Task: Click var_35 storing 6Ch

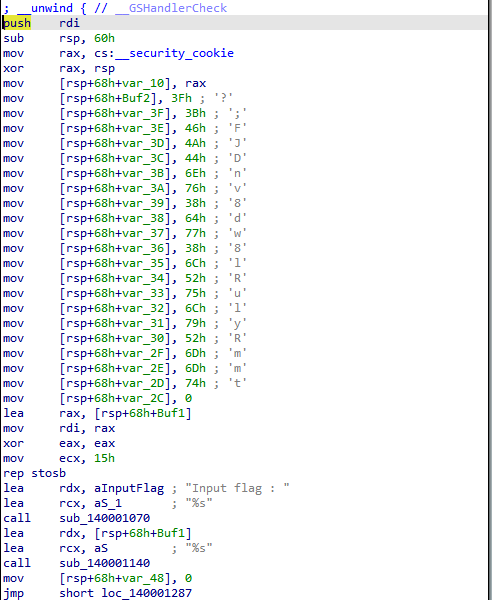Action: [143, 263]
